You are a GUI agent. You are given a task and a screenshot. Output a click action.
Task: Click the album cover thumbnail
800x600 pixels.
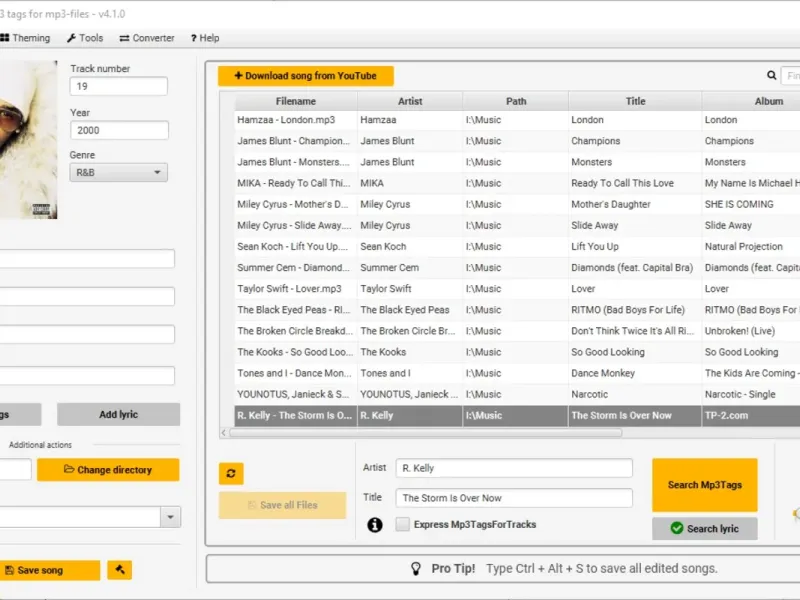pyautogui.click(x=28, y=140)
